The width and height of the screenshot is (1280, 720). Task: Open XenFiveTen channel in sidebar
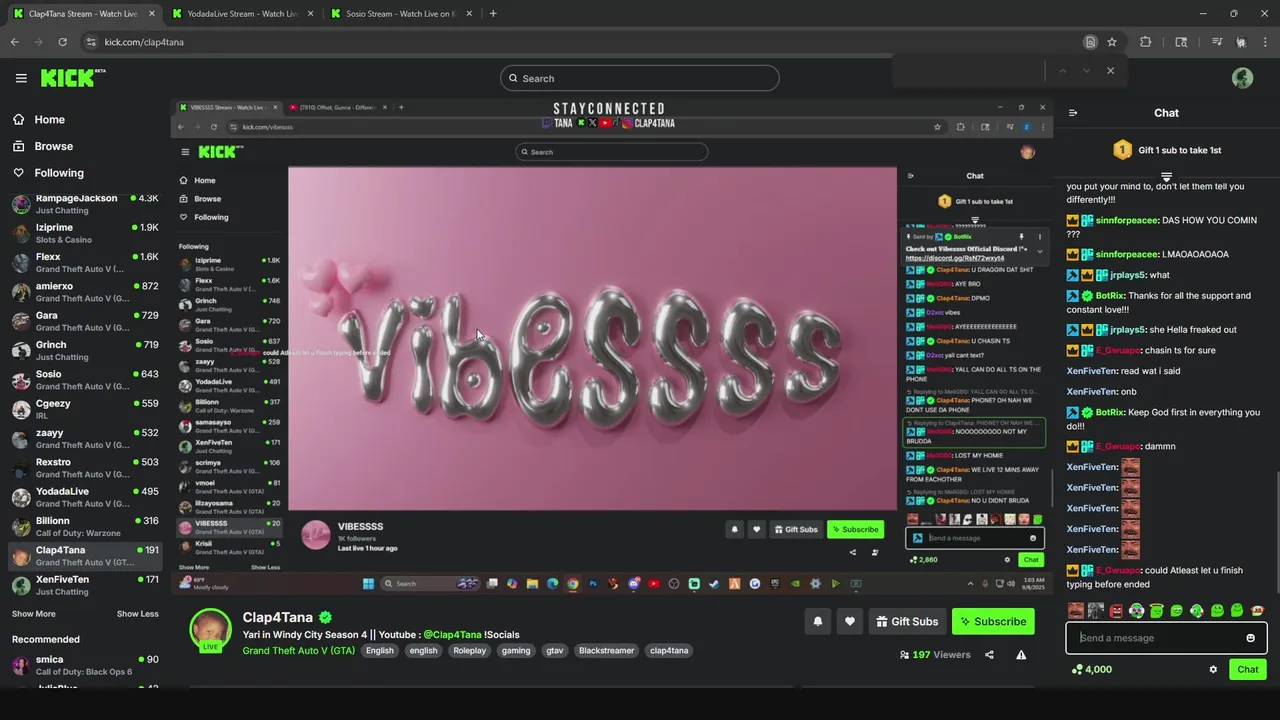pyautogui.click(x=85, y=585)
